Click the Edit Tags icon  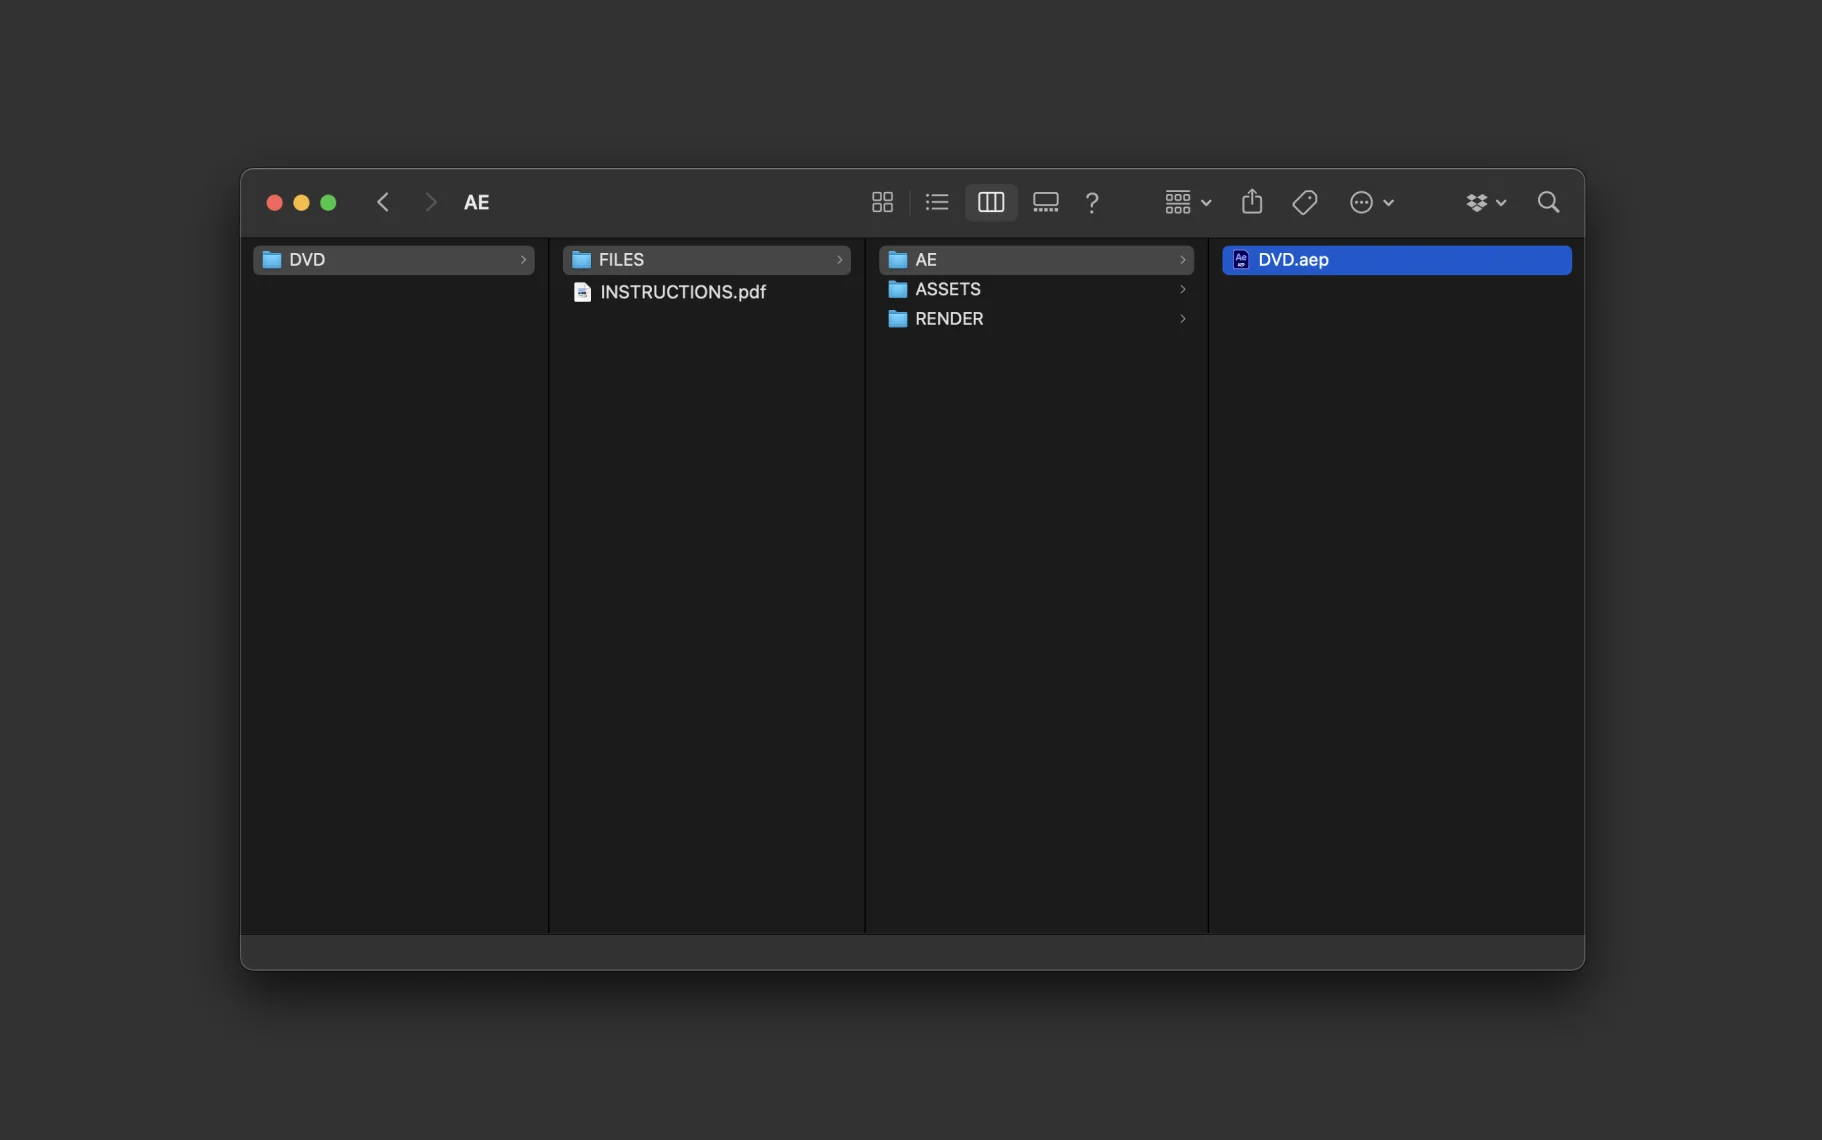(1304, 202)
